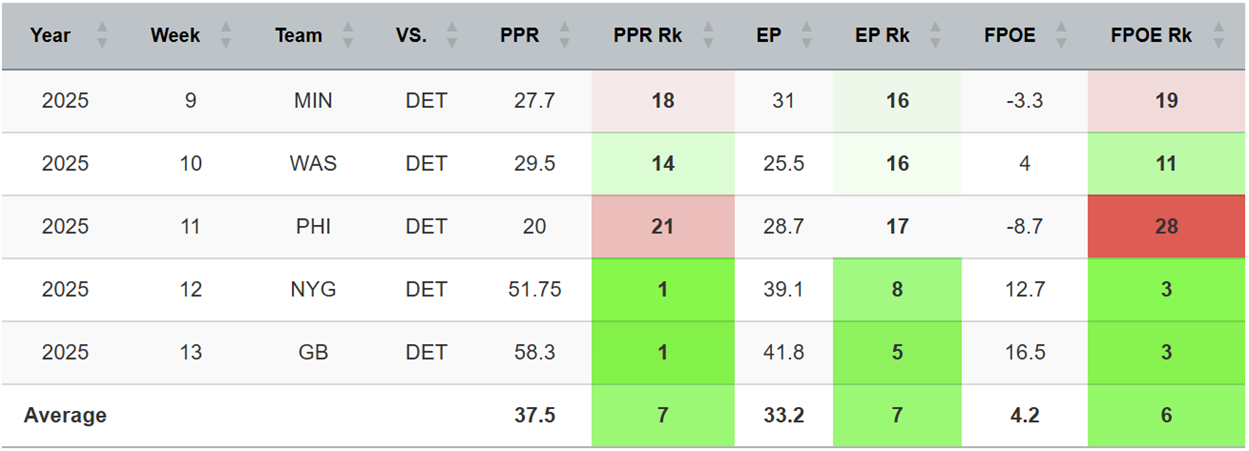Sort by FPOE using its arrows

(1061, 36)
